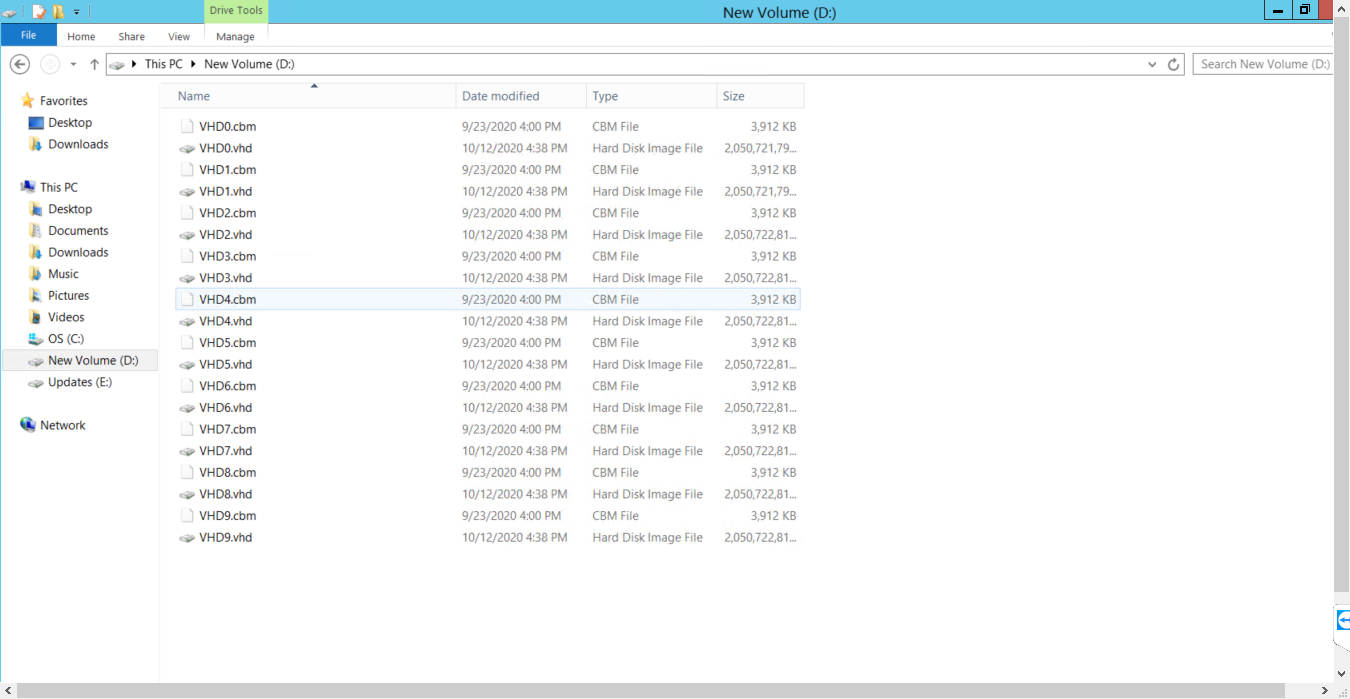The height and width of the screenshot is (699, 1350).
Task: Switch to the View ribbon tab
Action: click(x=179, y=37)
